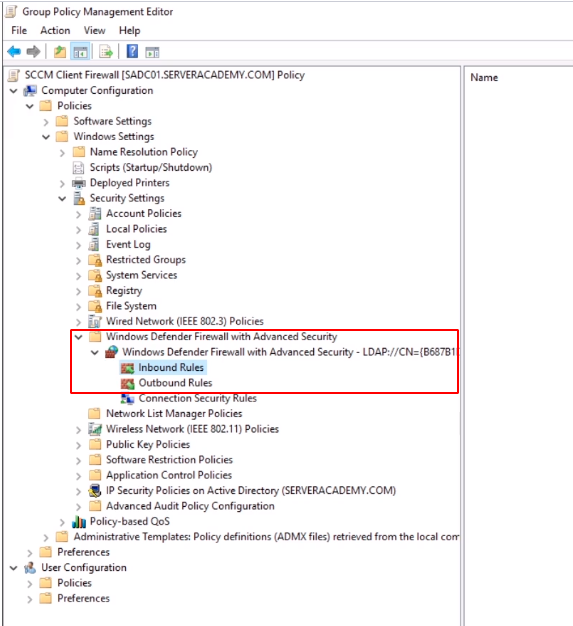Toggle the Show/Hide Console Tree icon
The width and height of the screenshot is (573, 626).
pos(80,52)
